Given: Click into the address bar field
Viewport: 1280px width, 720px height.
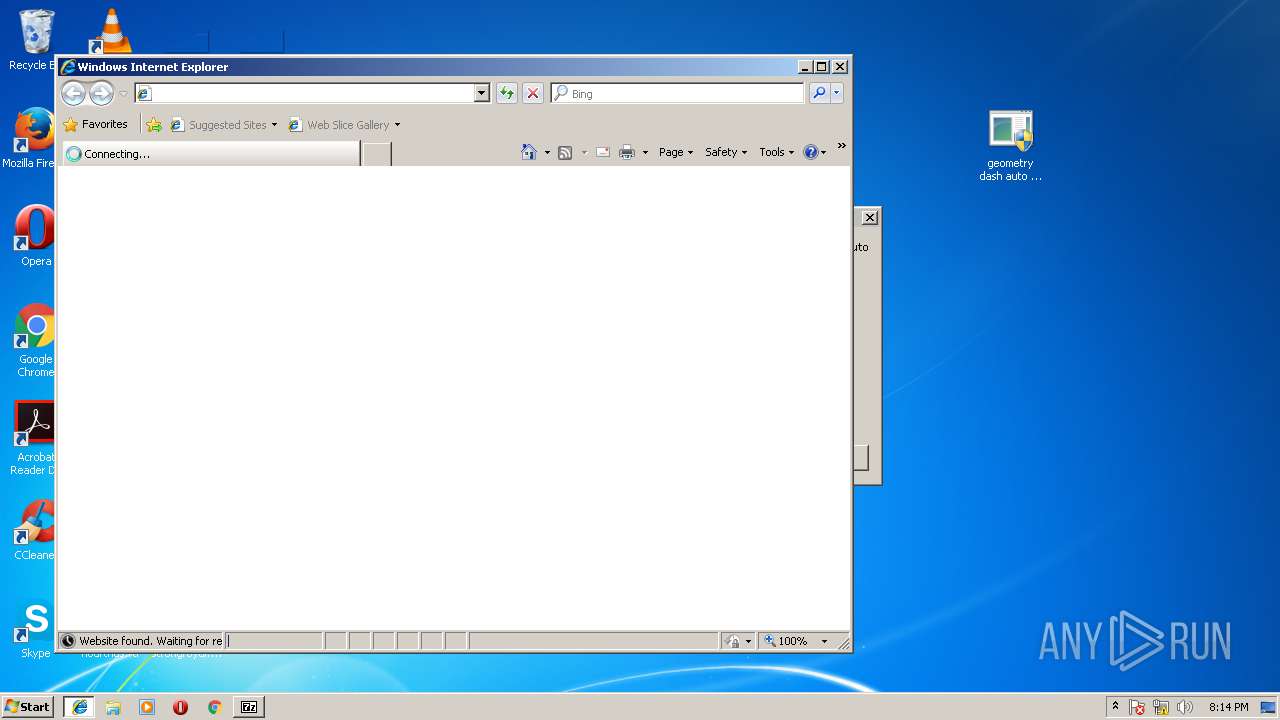Looking at the screenshot, I should pos(304,93).
